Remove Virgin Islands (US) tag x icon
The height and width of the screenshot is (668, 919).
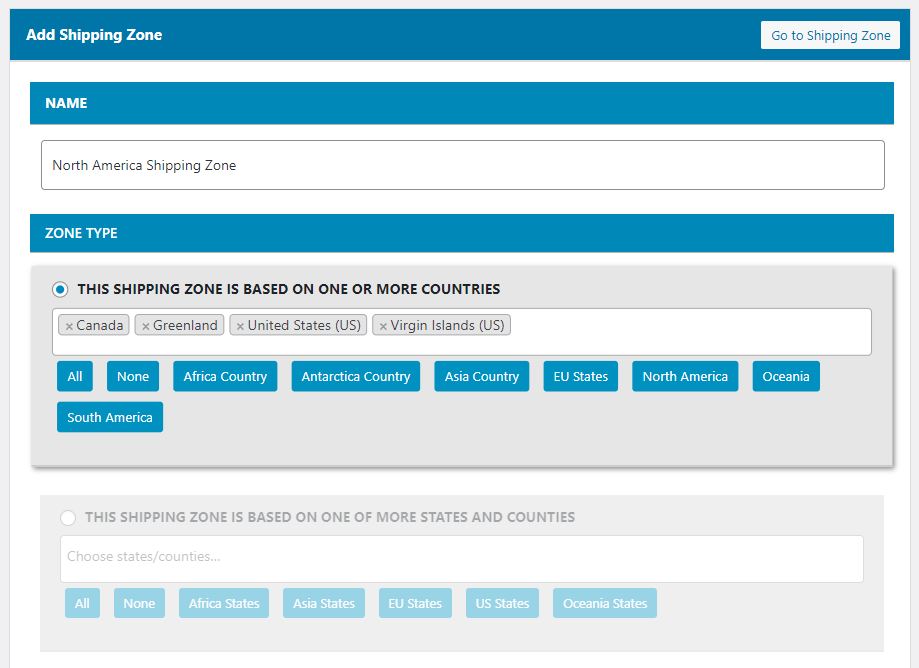tap(383, 326)
